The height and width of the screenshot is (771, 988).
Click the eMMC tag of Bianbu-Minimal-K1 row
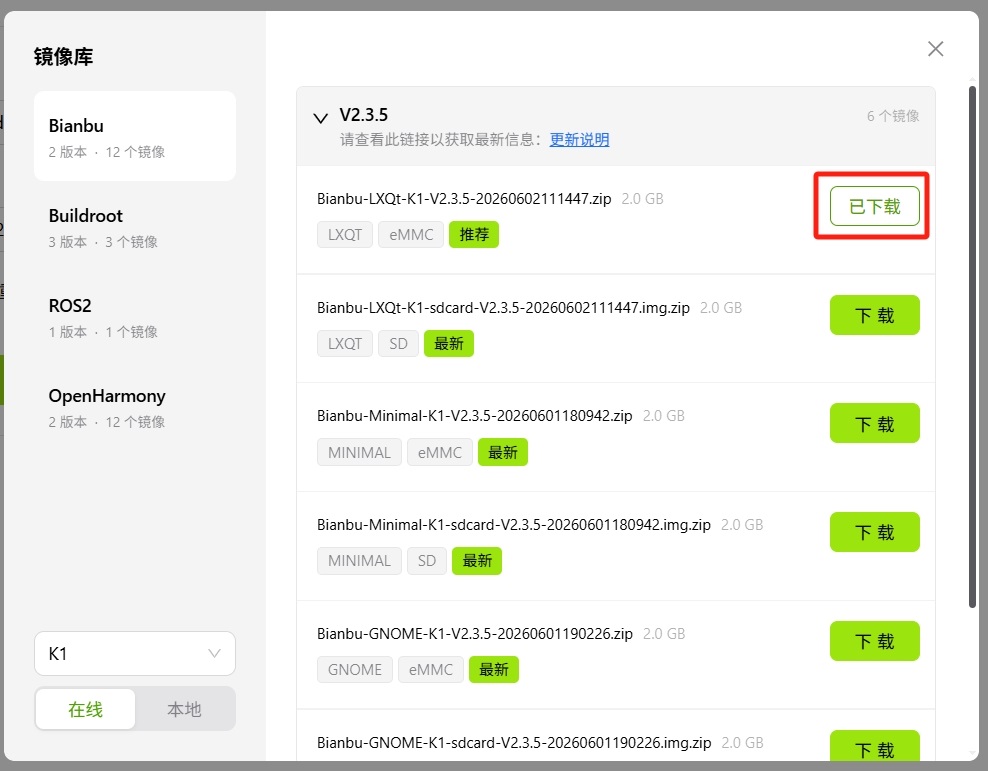tap(440, 452)
